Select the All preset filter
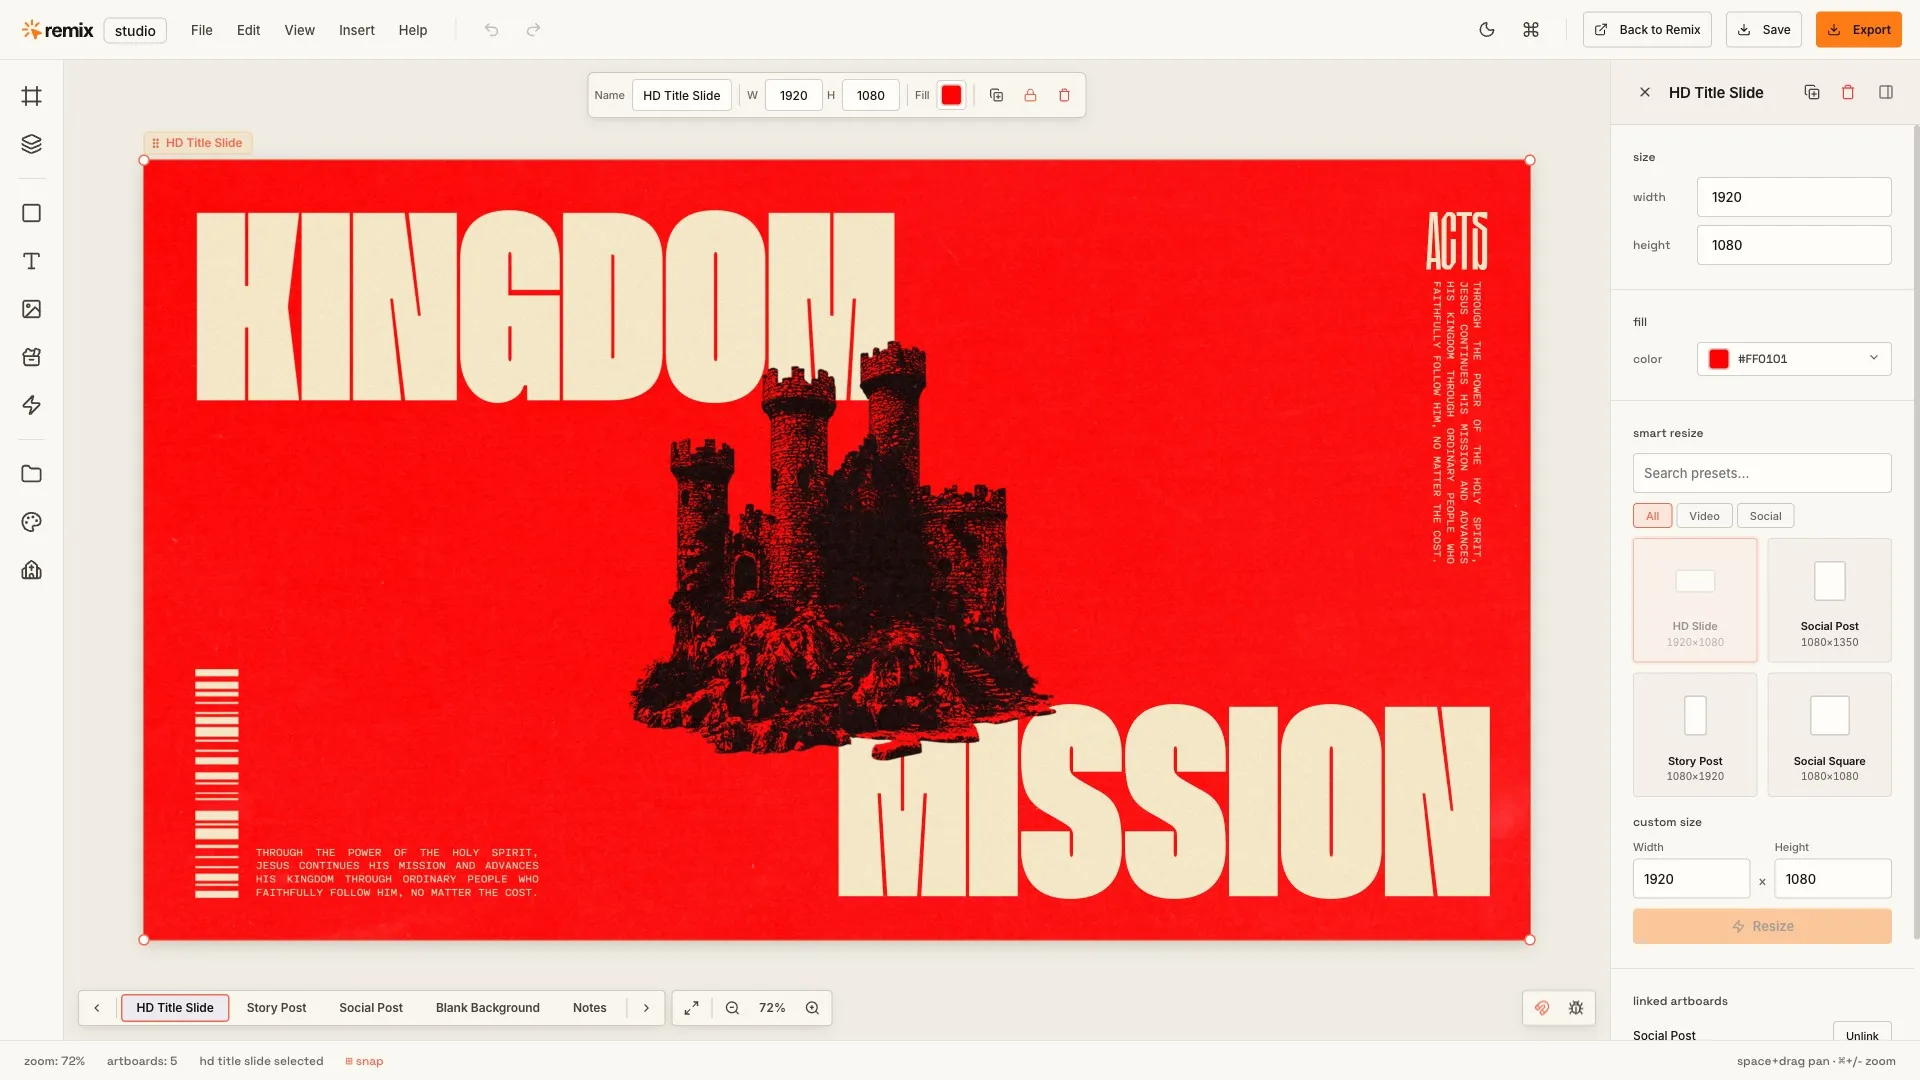 pyautogui.click(x=1652, y=516)
